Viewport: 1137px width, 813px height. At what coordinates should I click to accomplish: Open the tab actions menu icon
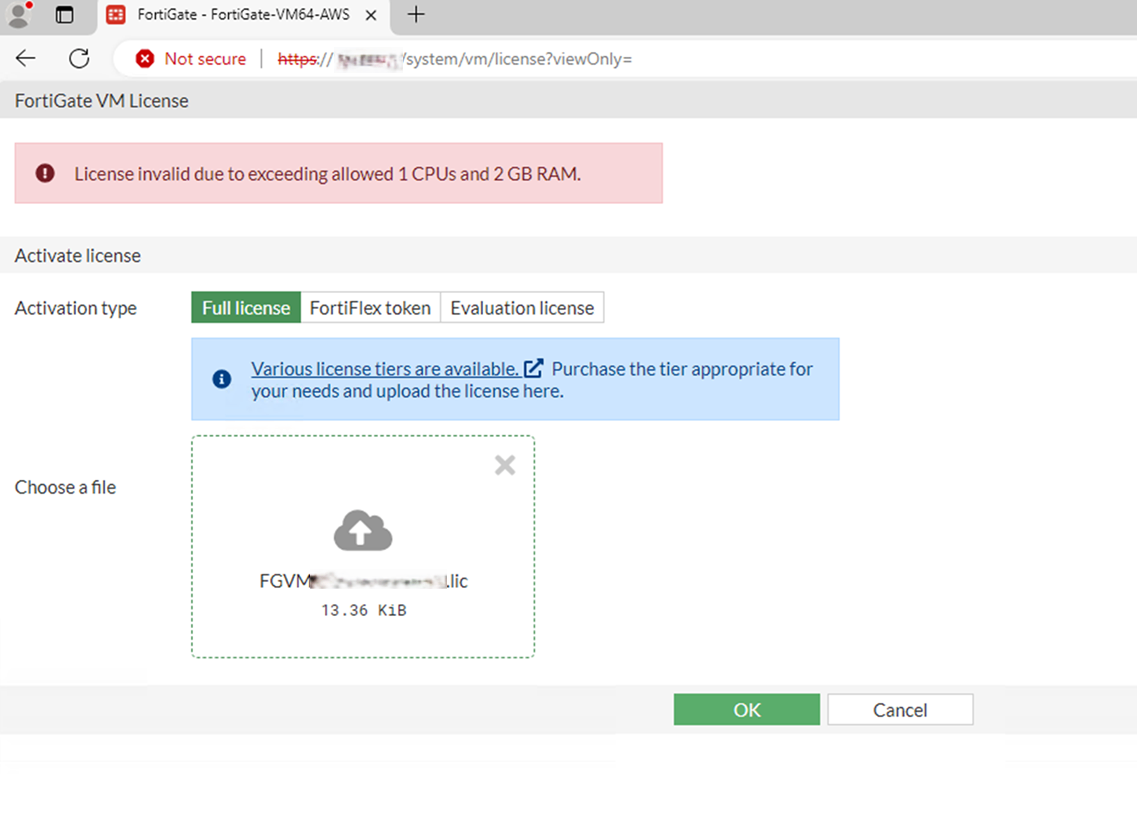(65, 15)
